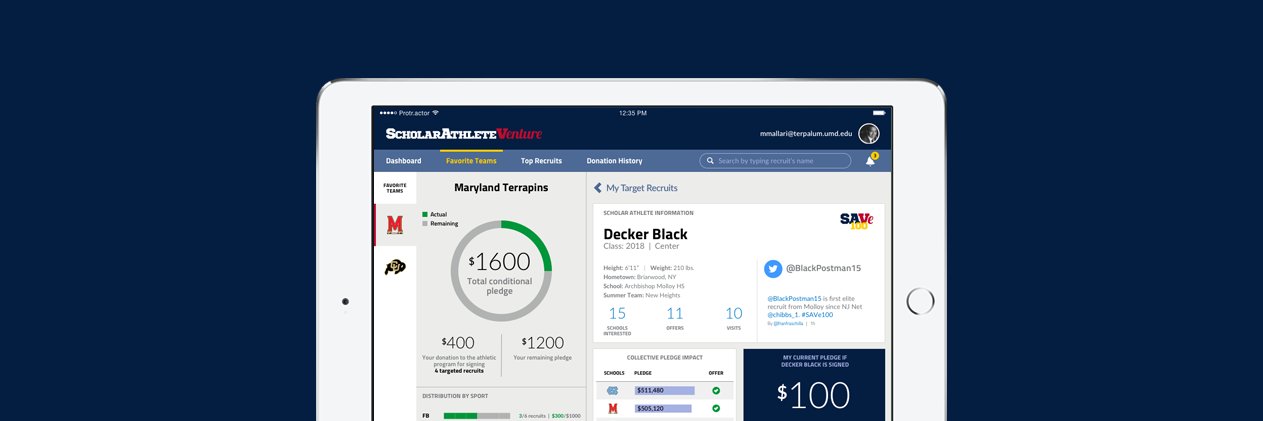Click the #SAVe100 hashtag
1263x421 pixels.
(816, 315)
